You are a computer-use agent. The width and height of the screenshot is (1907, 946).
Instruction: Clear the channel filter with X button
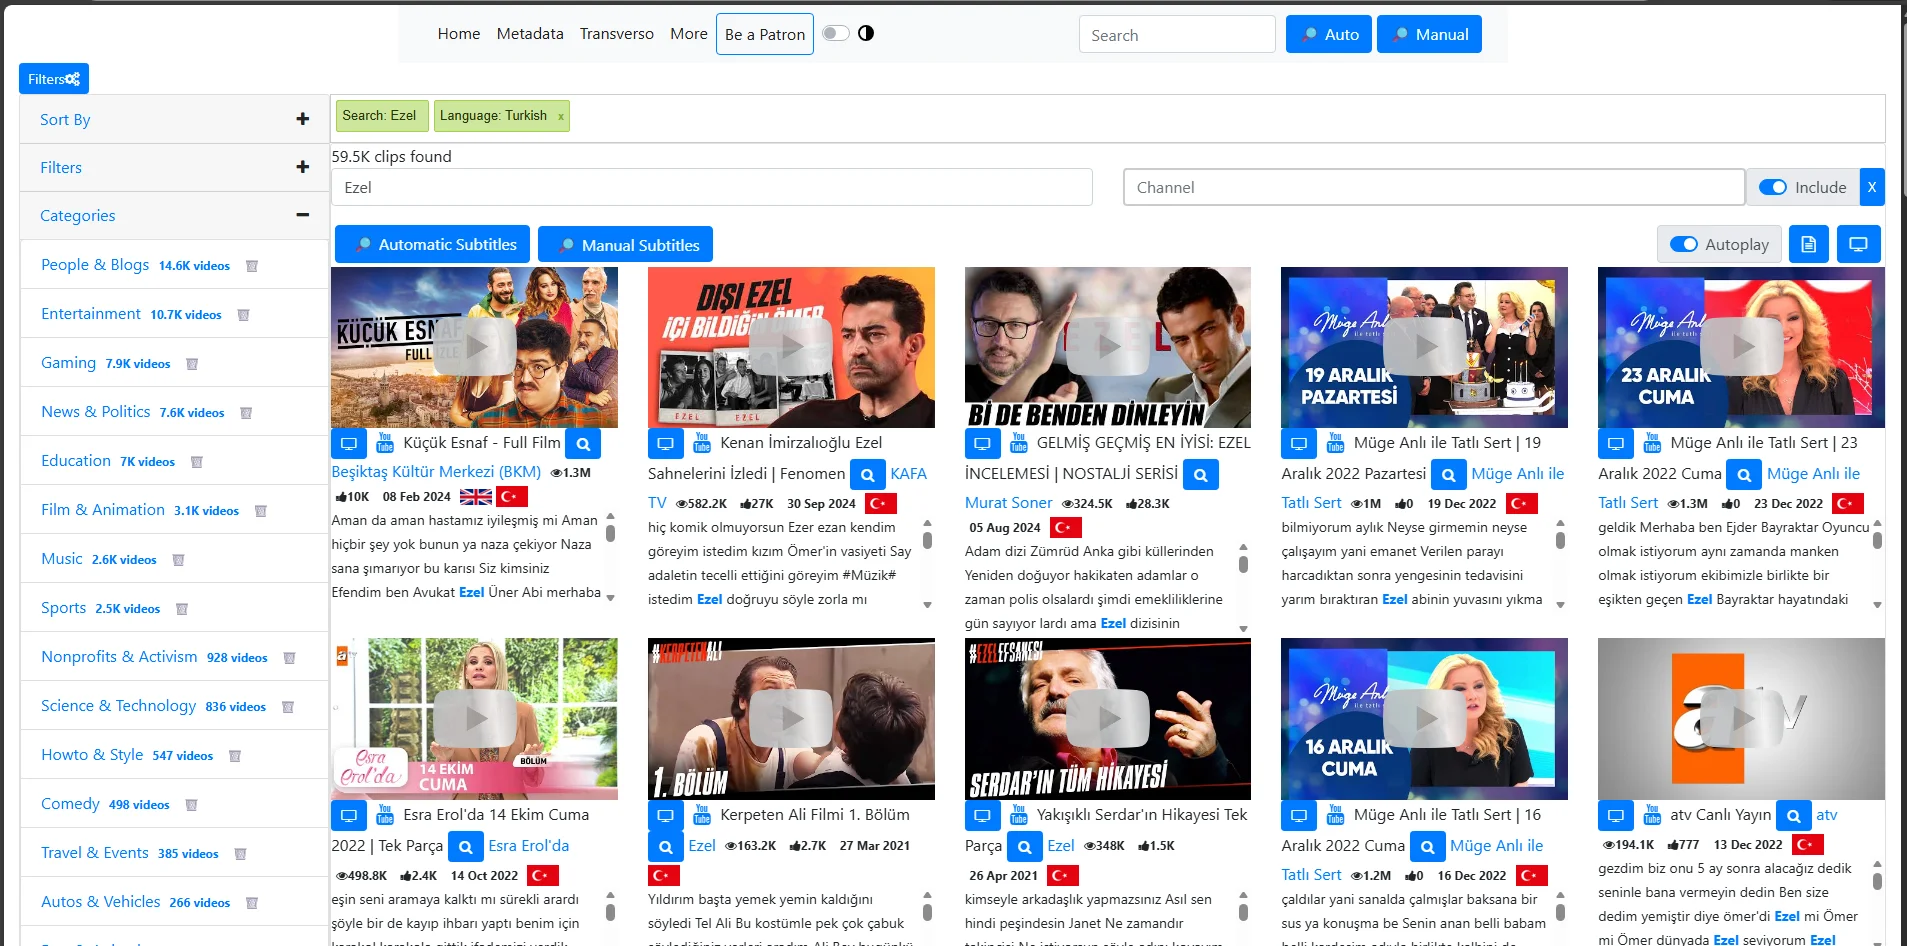click(x=1872, y=187)
